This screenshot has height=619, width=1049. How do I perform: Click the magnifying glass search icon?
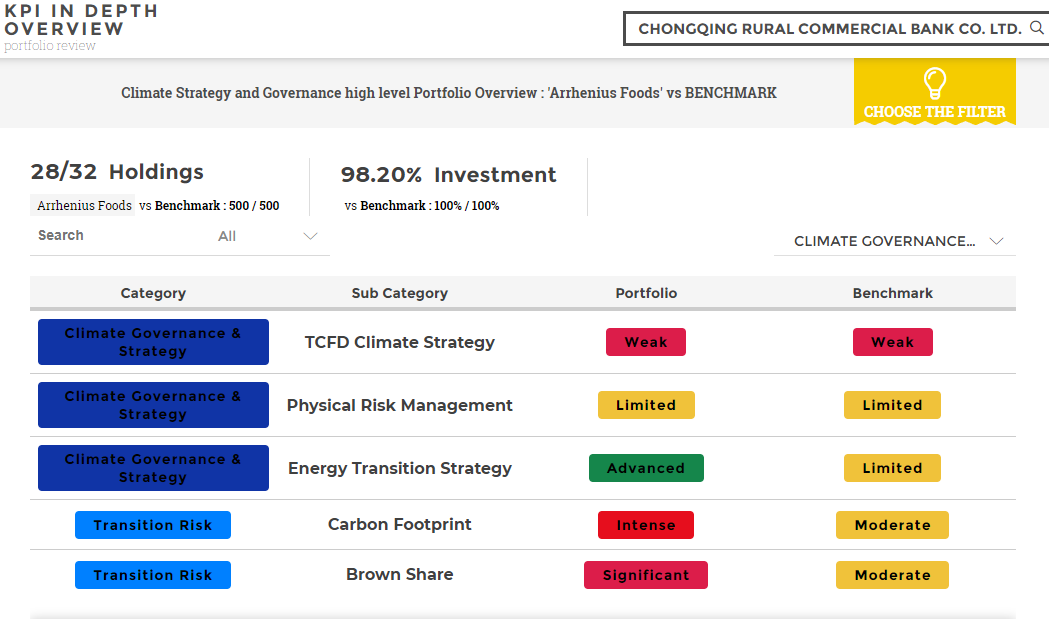pos(1036,28)
